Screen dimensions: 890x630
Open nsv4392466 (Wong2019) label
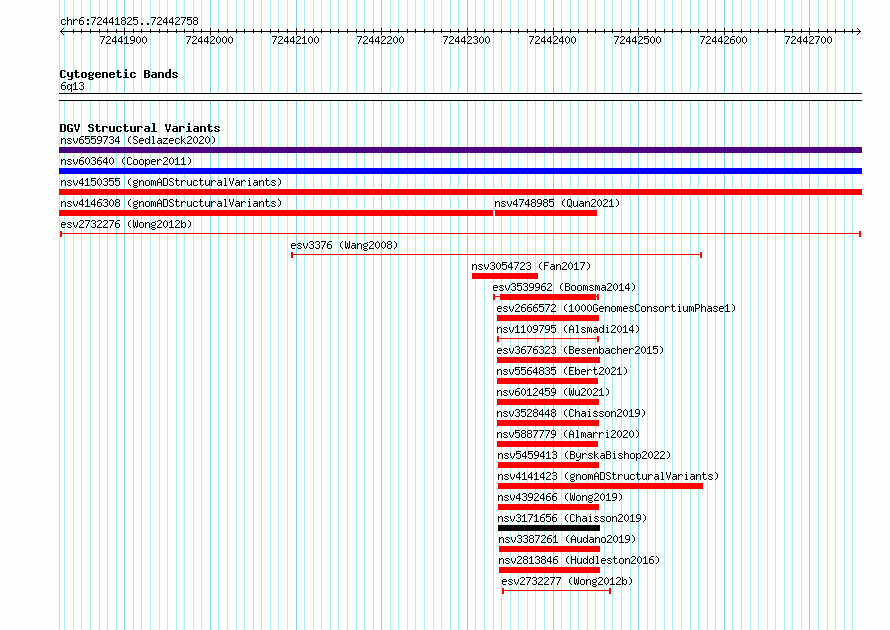(x=560, y=497)
